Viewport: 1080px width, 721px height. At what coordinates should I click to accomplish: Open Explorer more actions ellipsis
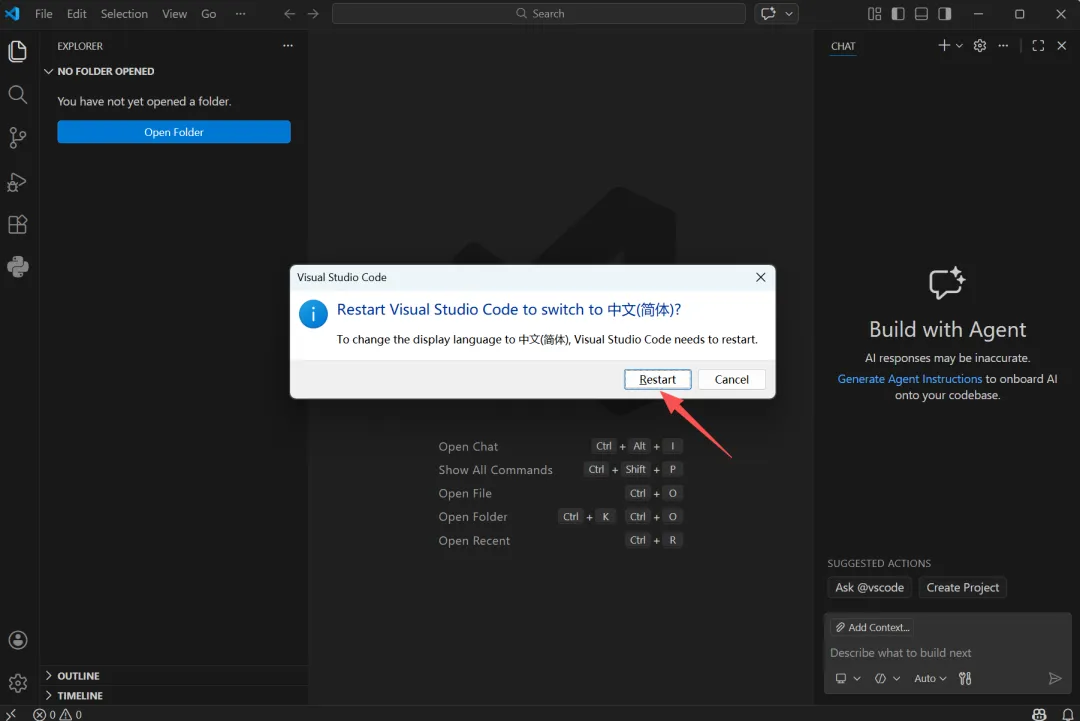point(288,45)
